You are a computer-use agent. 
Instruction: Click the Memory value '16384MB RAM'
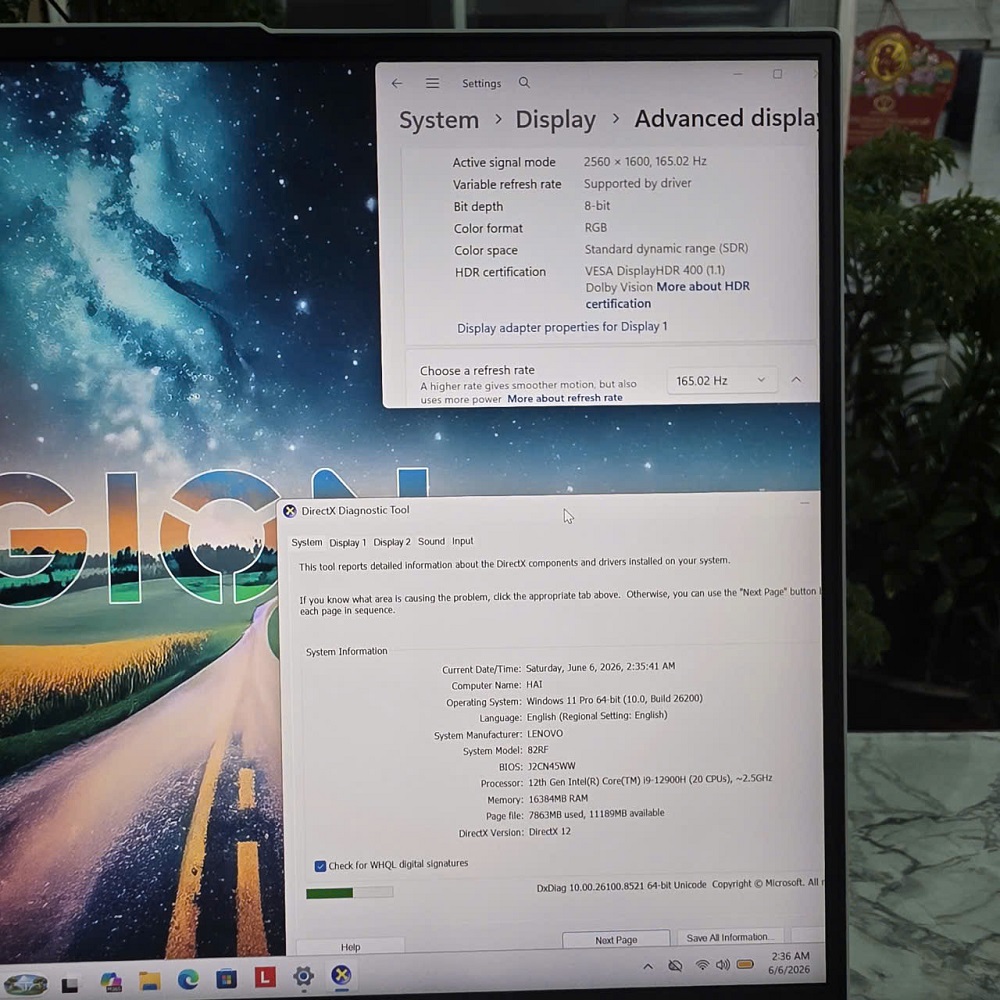[x=558, y=799]
